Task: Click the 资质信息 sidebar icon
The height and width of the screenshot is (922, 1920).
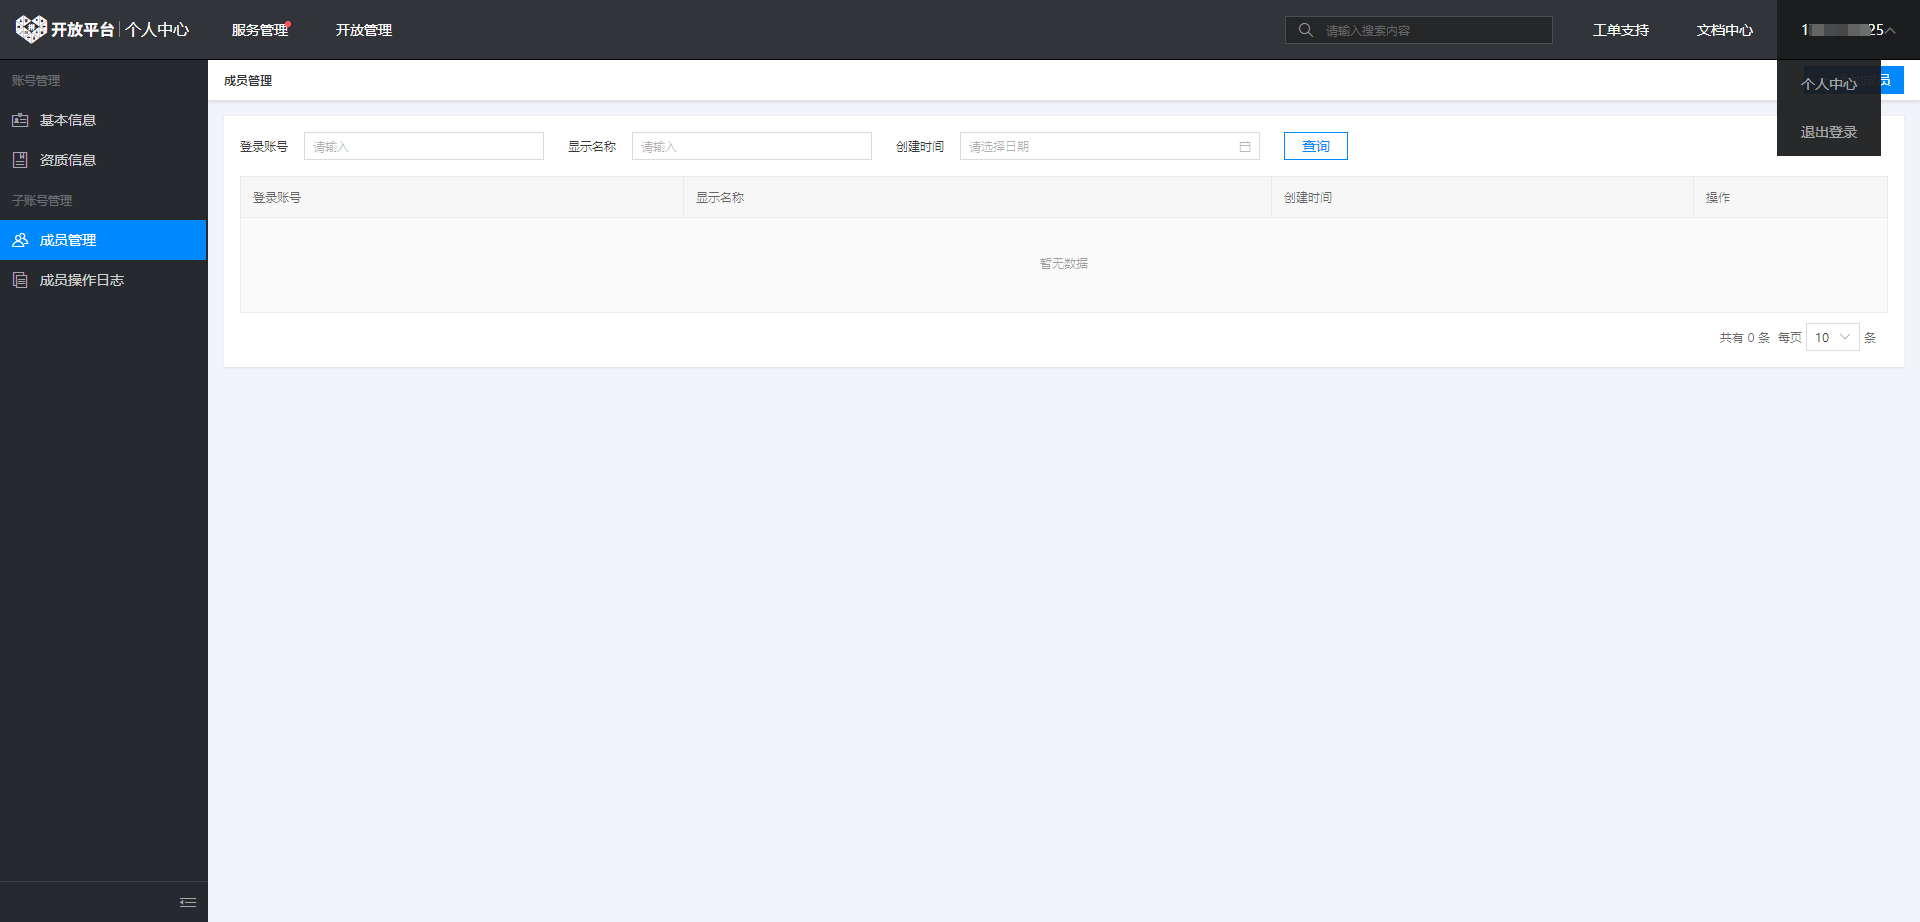Action: pyautogui.click(x=20, y=160)
